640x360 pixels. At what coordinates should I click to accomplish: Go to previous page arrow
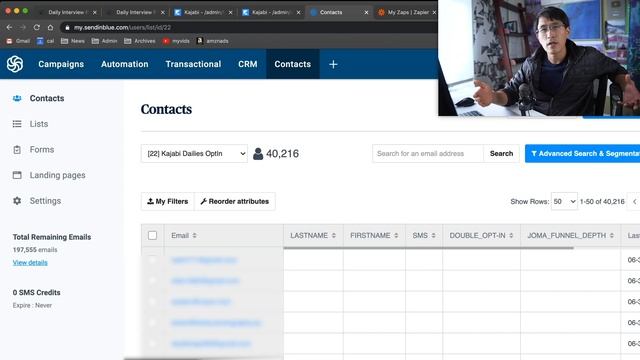(x=635, y=202)
